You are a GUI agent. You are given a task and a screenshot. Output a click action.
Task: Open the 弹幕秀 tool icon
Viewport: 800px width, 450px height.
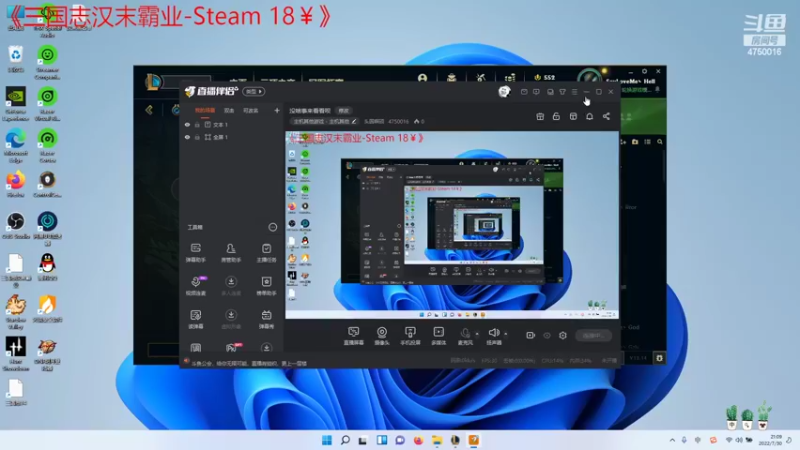[266, 319]
